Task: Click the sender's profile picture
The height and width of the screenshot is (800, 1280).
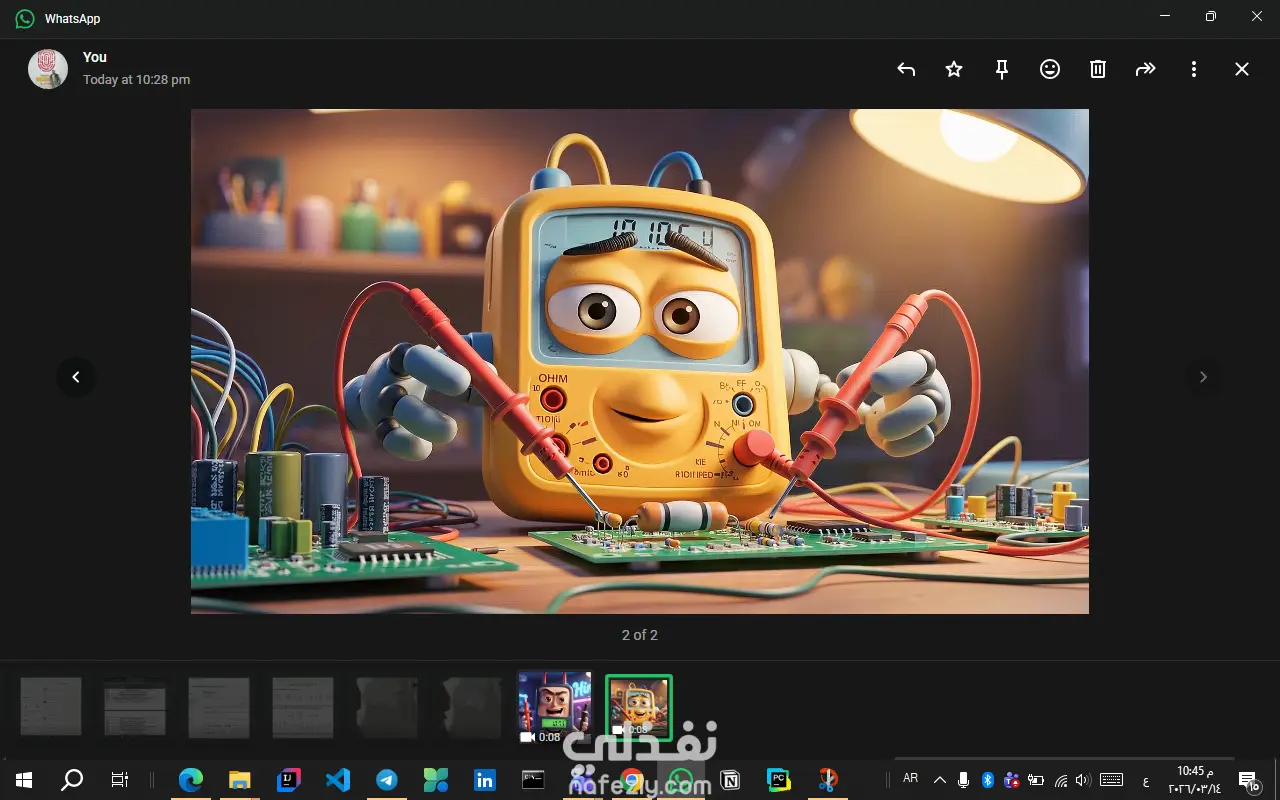Action: click(x=48, y=69)
